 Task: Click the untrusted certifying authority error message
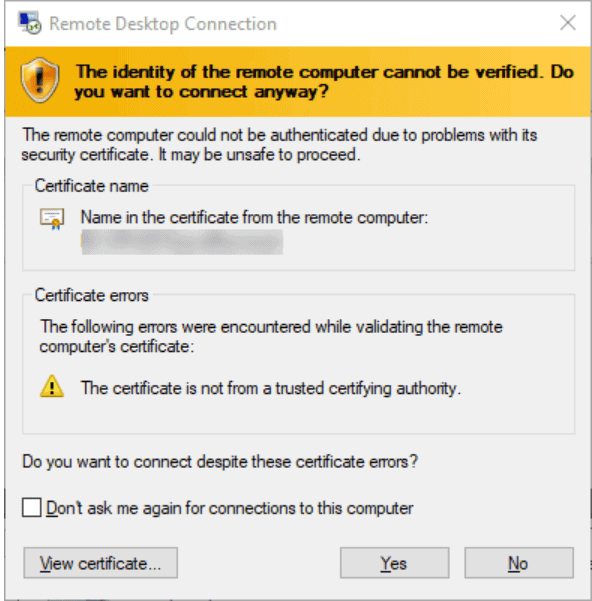tap(271, 388)
